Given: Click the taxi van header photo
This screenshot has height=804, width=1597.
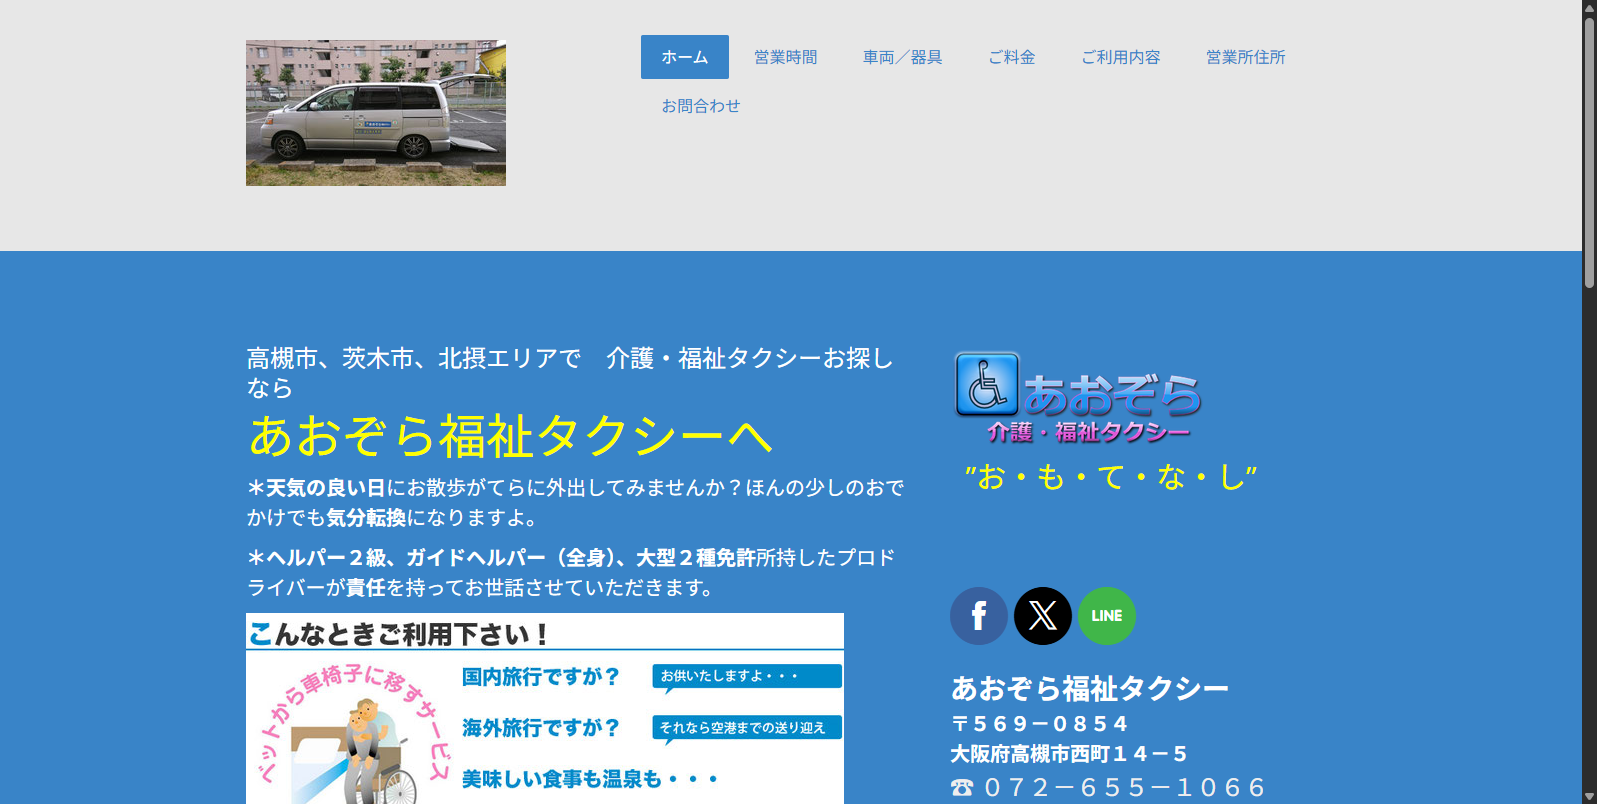Looking at the screenshot, I should tap(376, 113).
